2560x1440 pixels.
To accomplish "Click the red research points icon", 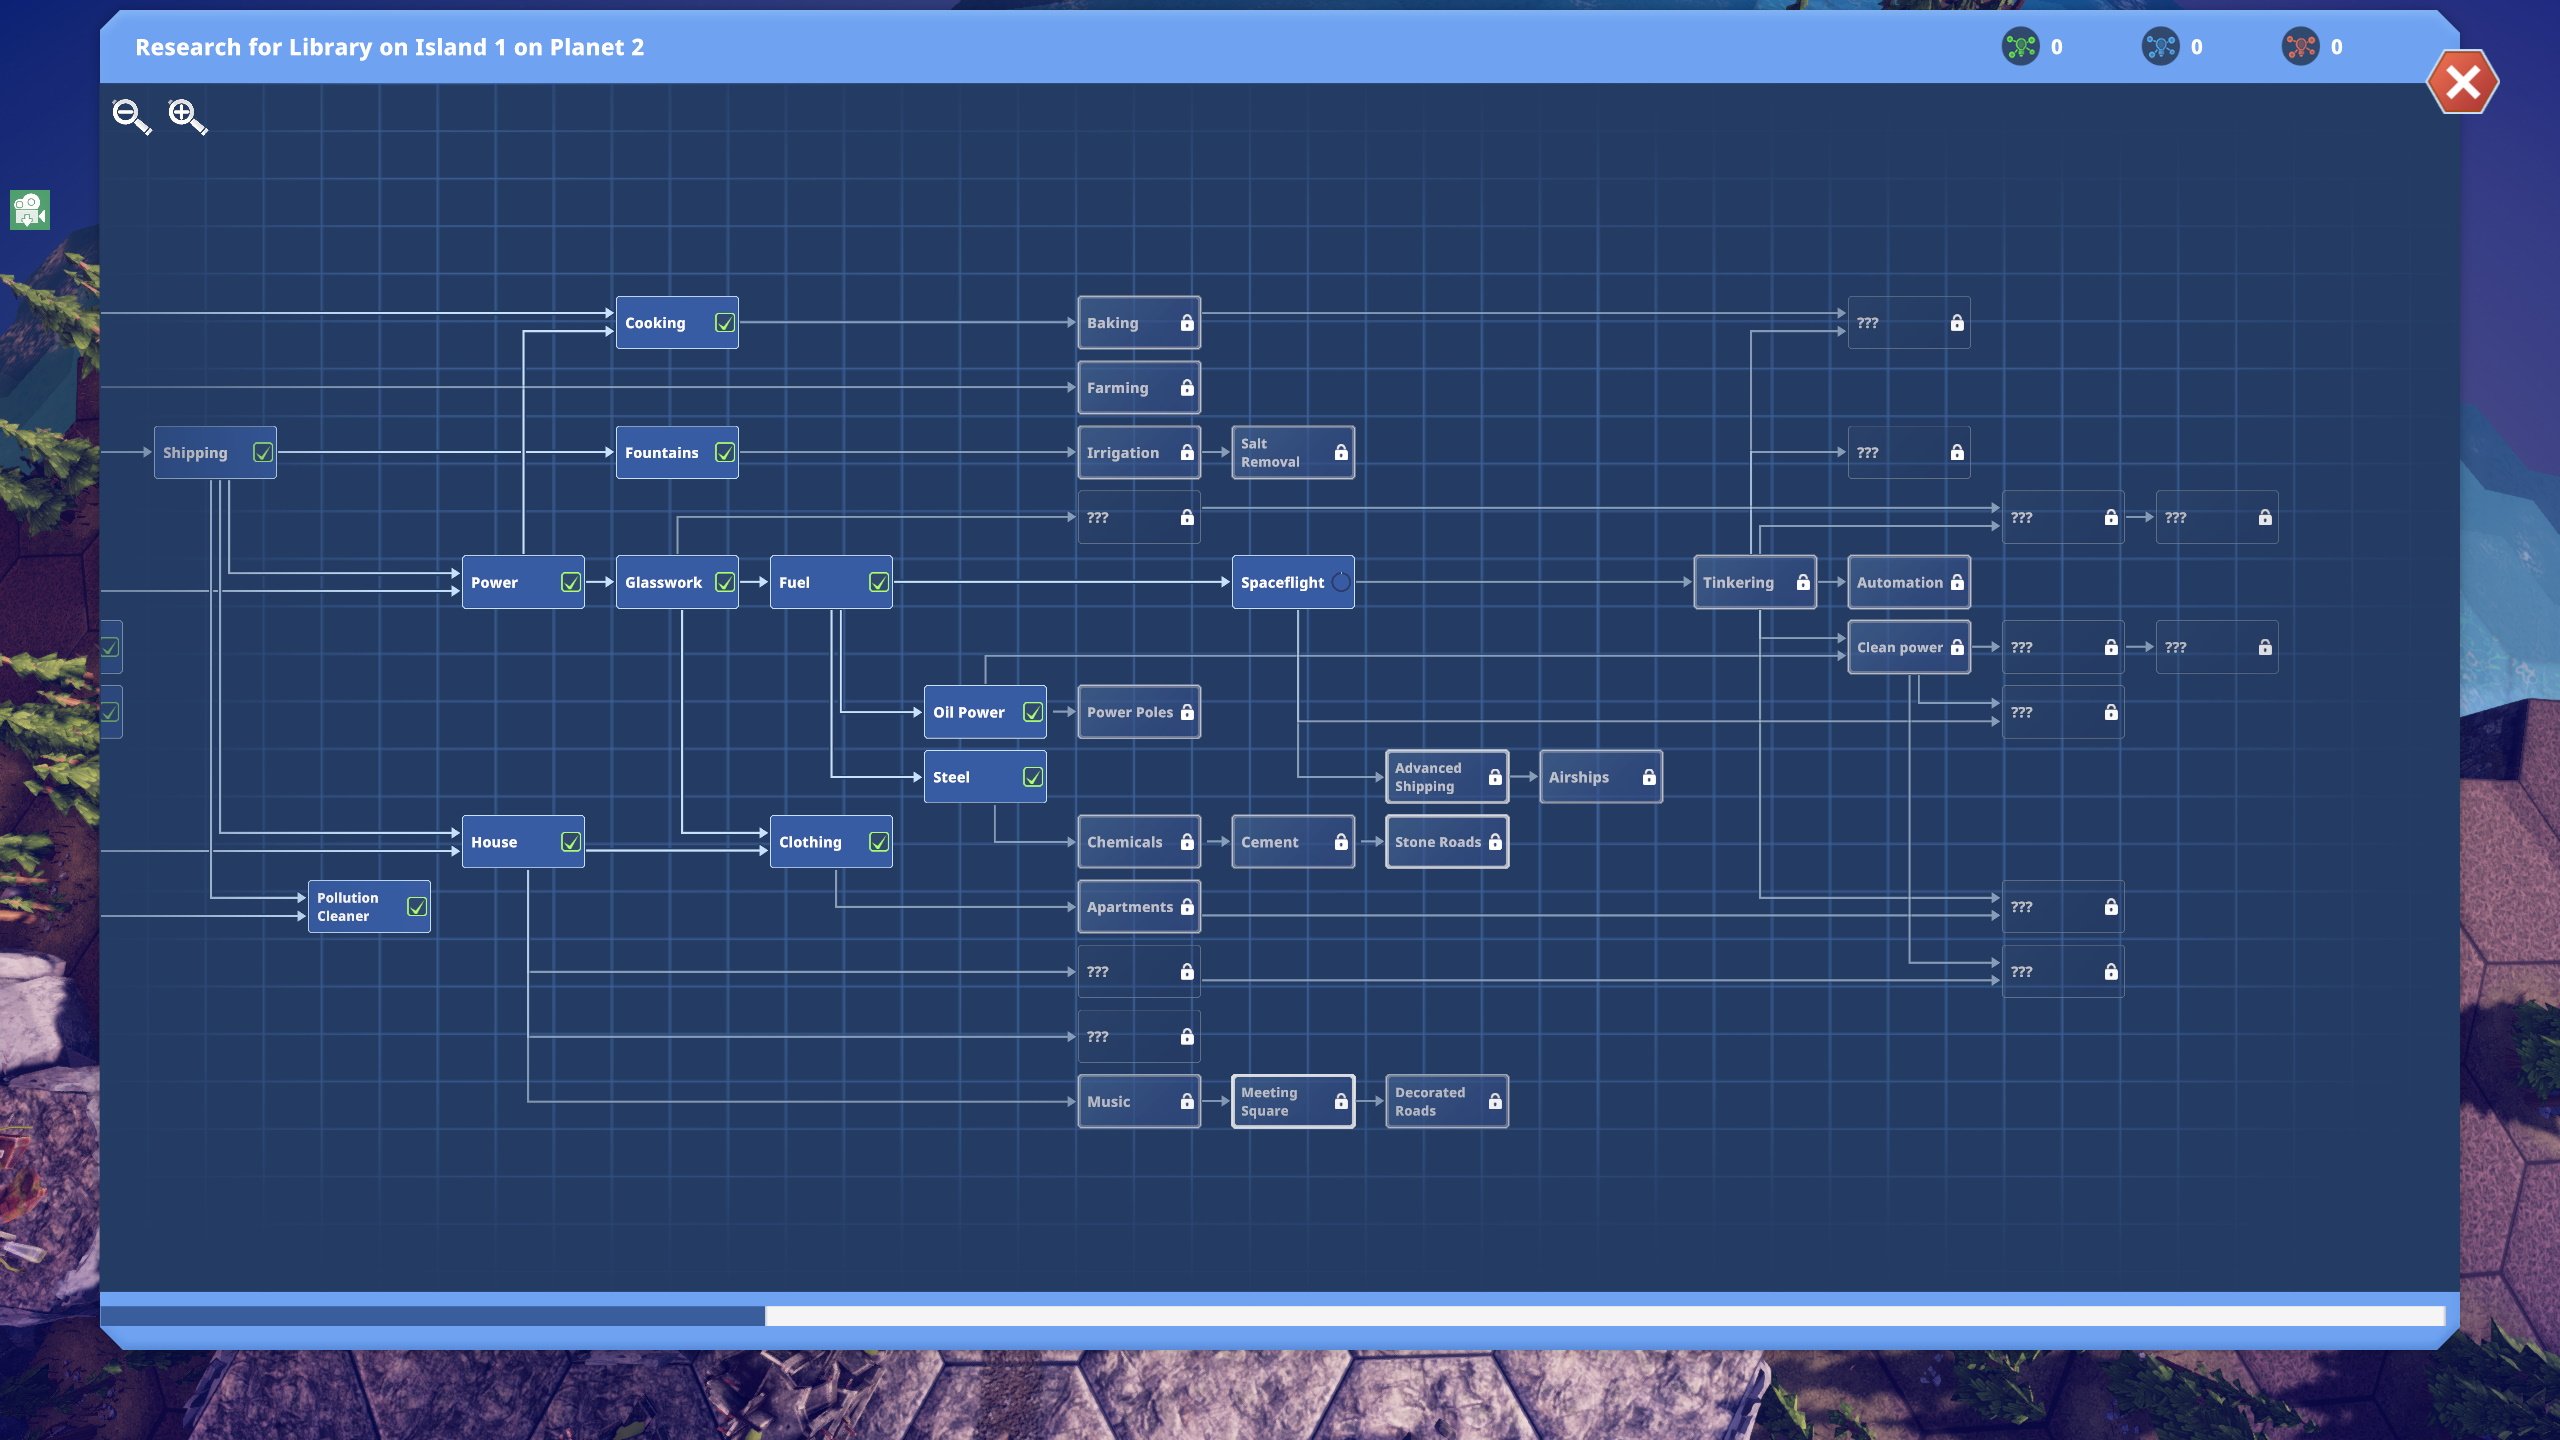I will pos(2300,47).
